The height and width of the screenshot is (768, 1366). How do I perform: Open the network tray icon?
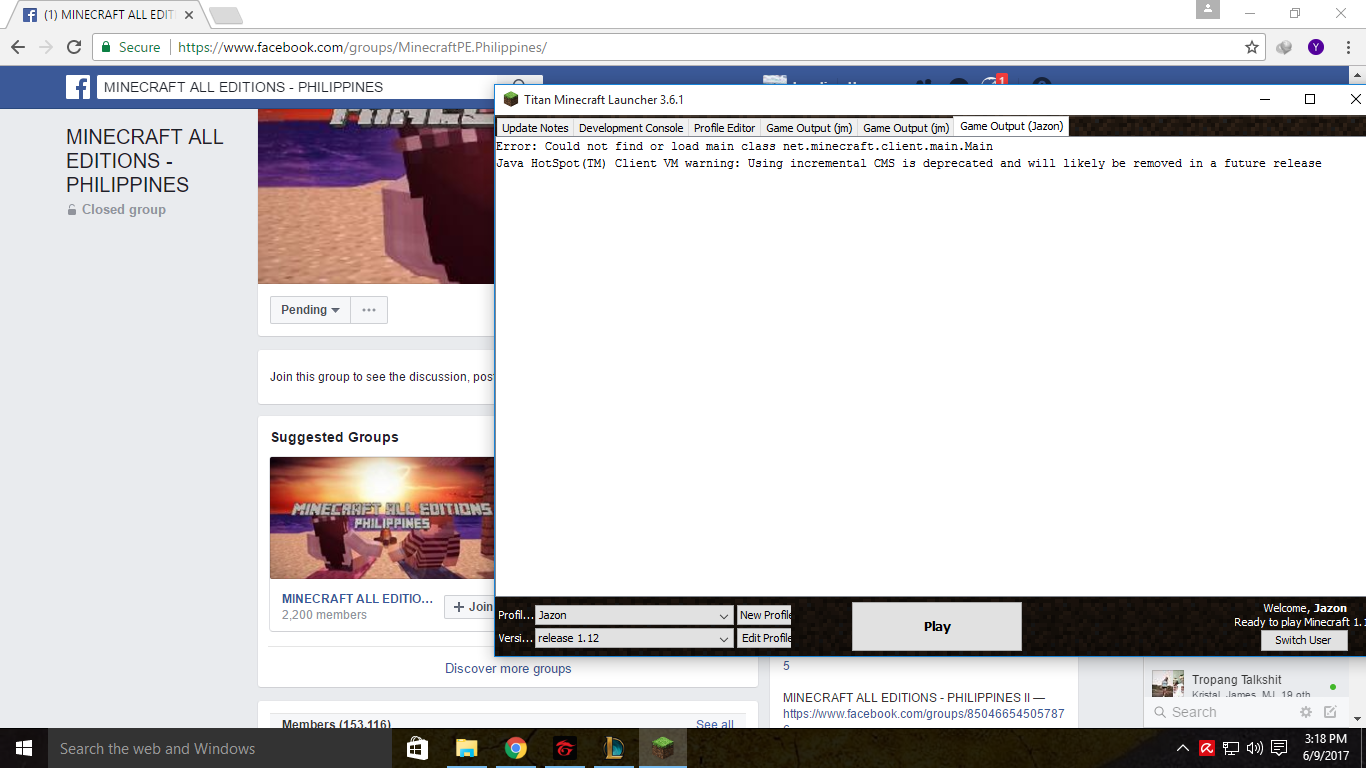tap(1231, 748)
